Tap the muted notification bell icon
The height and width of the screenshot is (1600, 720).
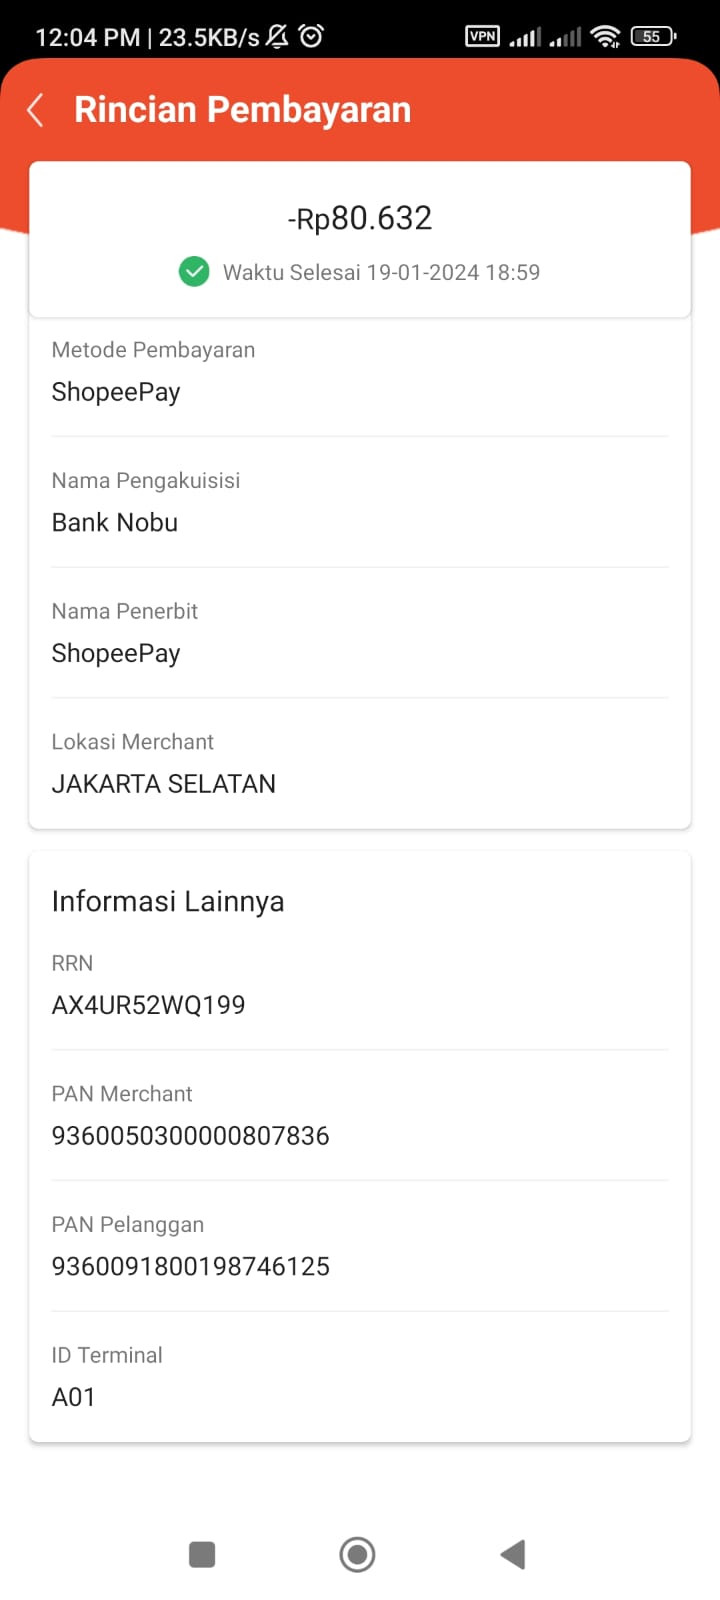[278, 37]
